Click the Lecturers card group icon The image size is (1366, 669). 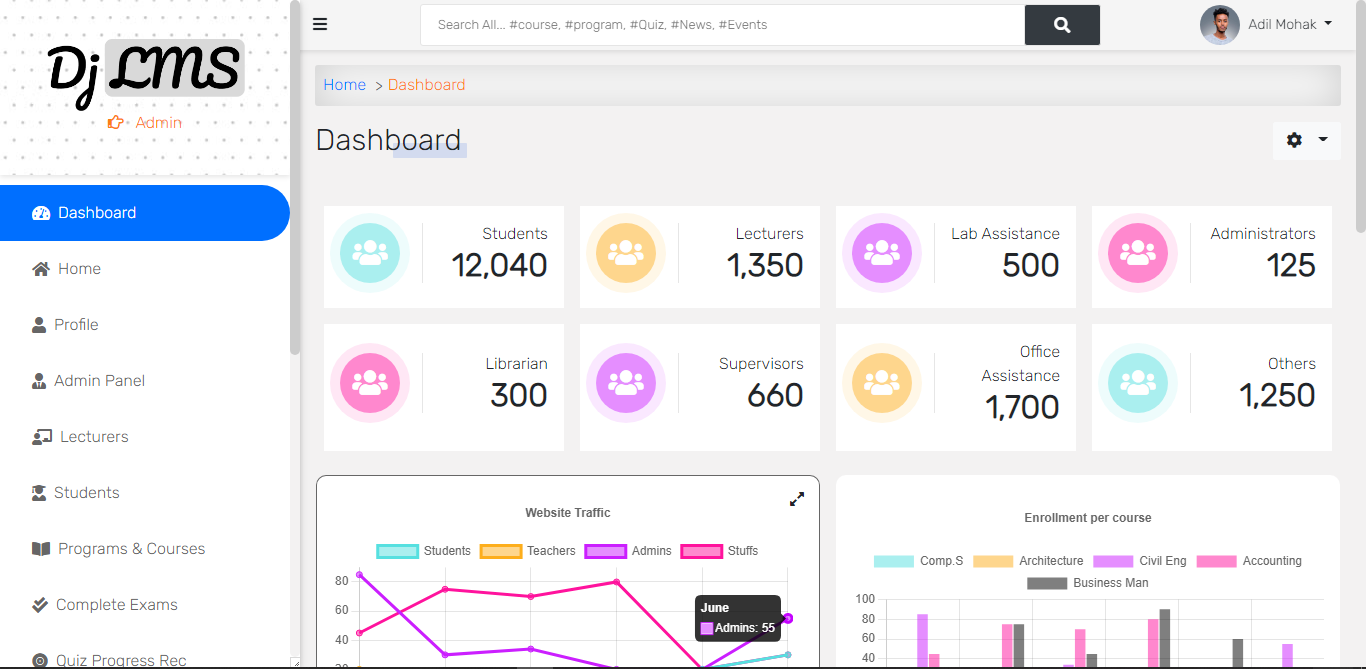(x=626, y=253)
